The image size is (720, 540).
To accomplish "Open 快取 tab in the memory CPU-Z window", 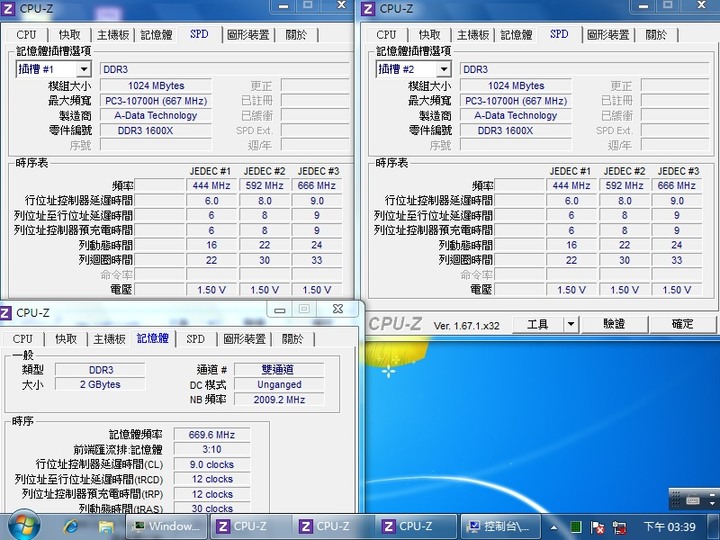I will click(x=66, y=339).
